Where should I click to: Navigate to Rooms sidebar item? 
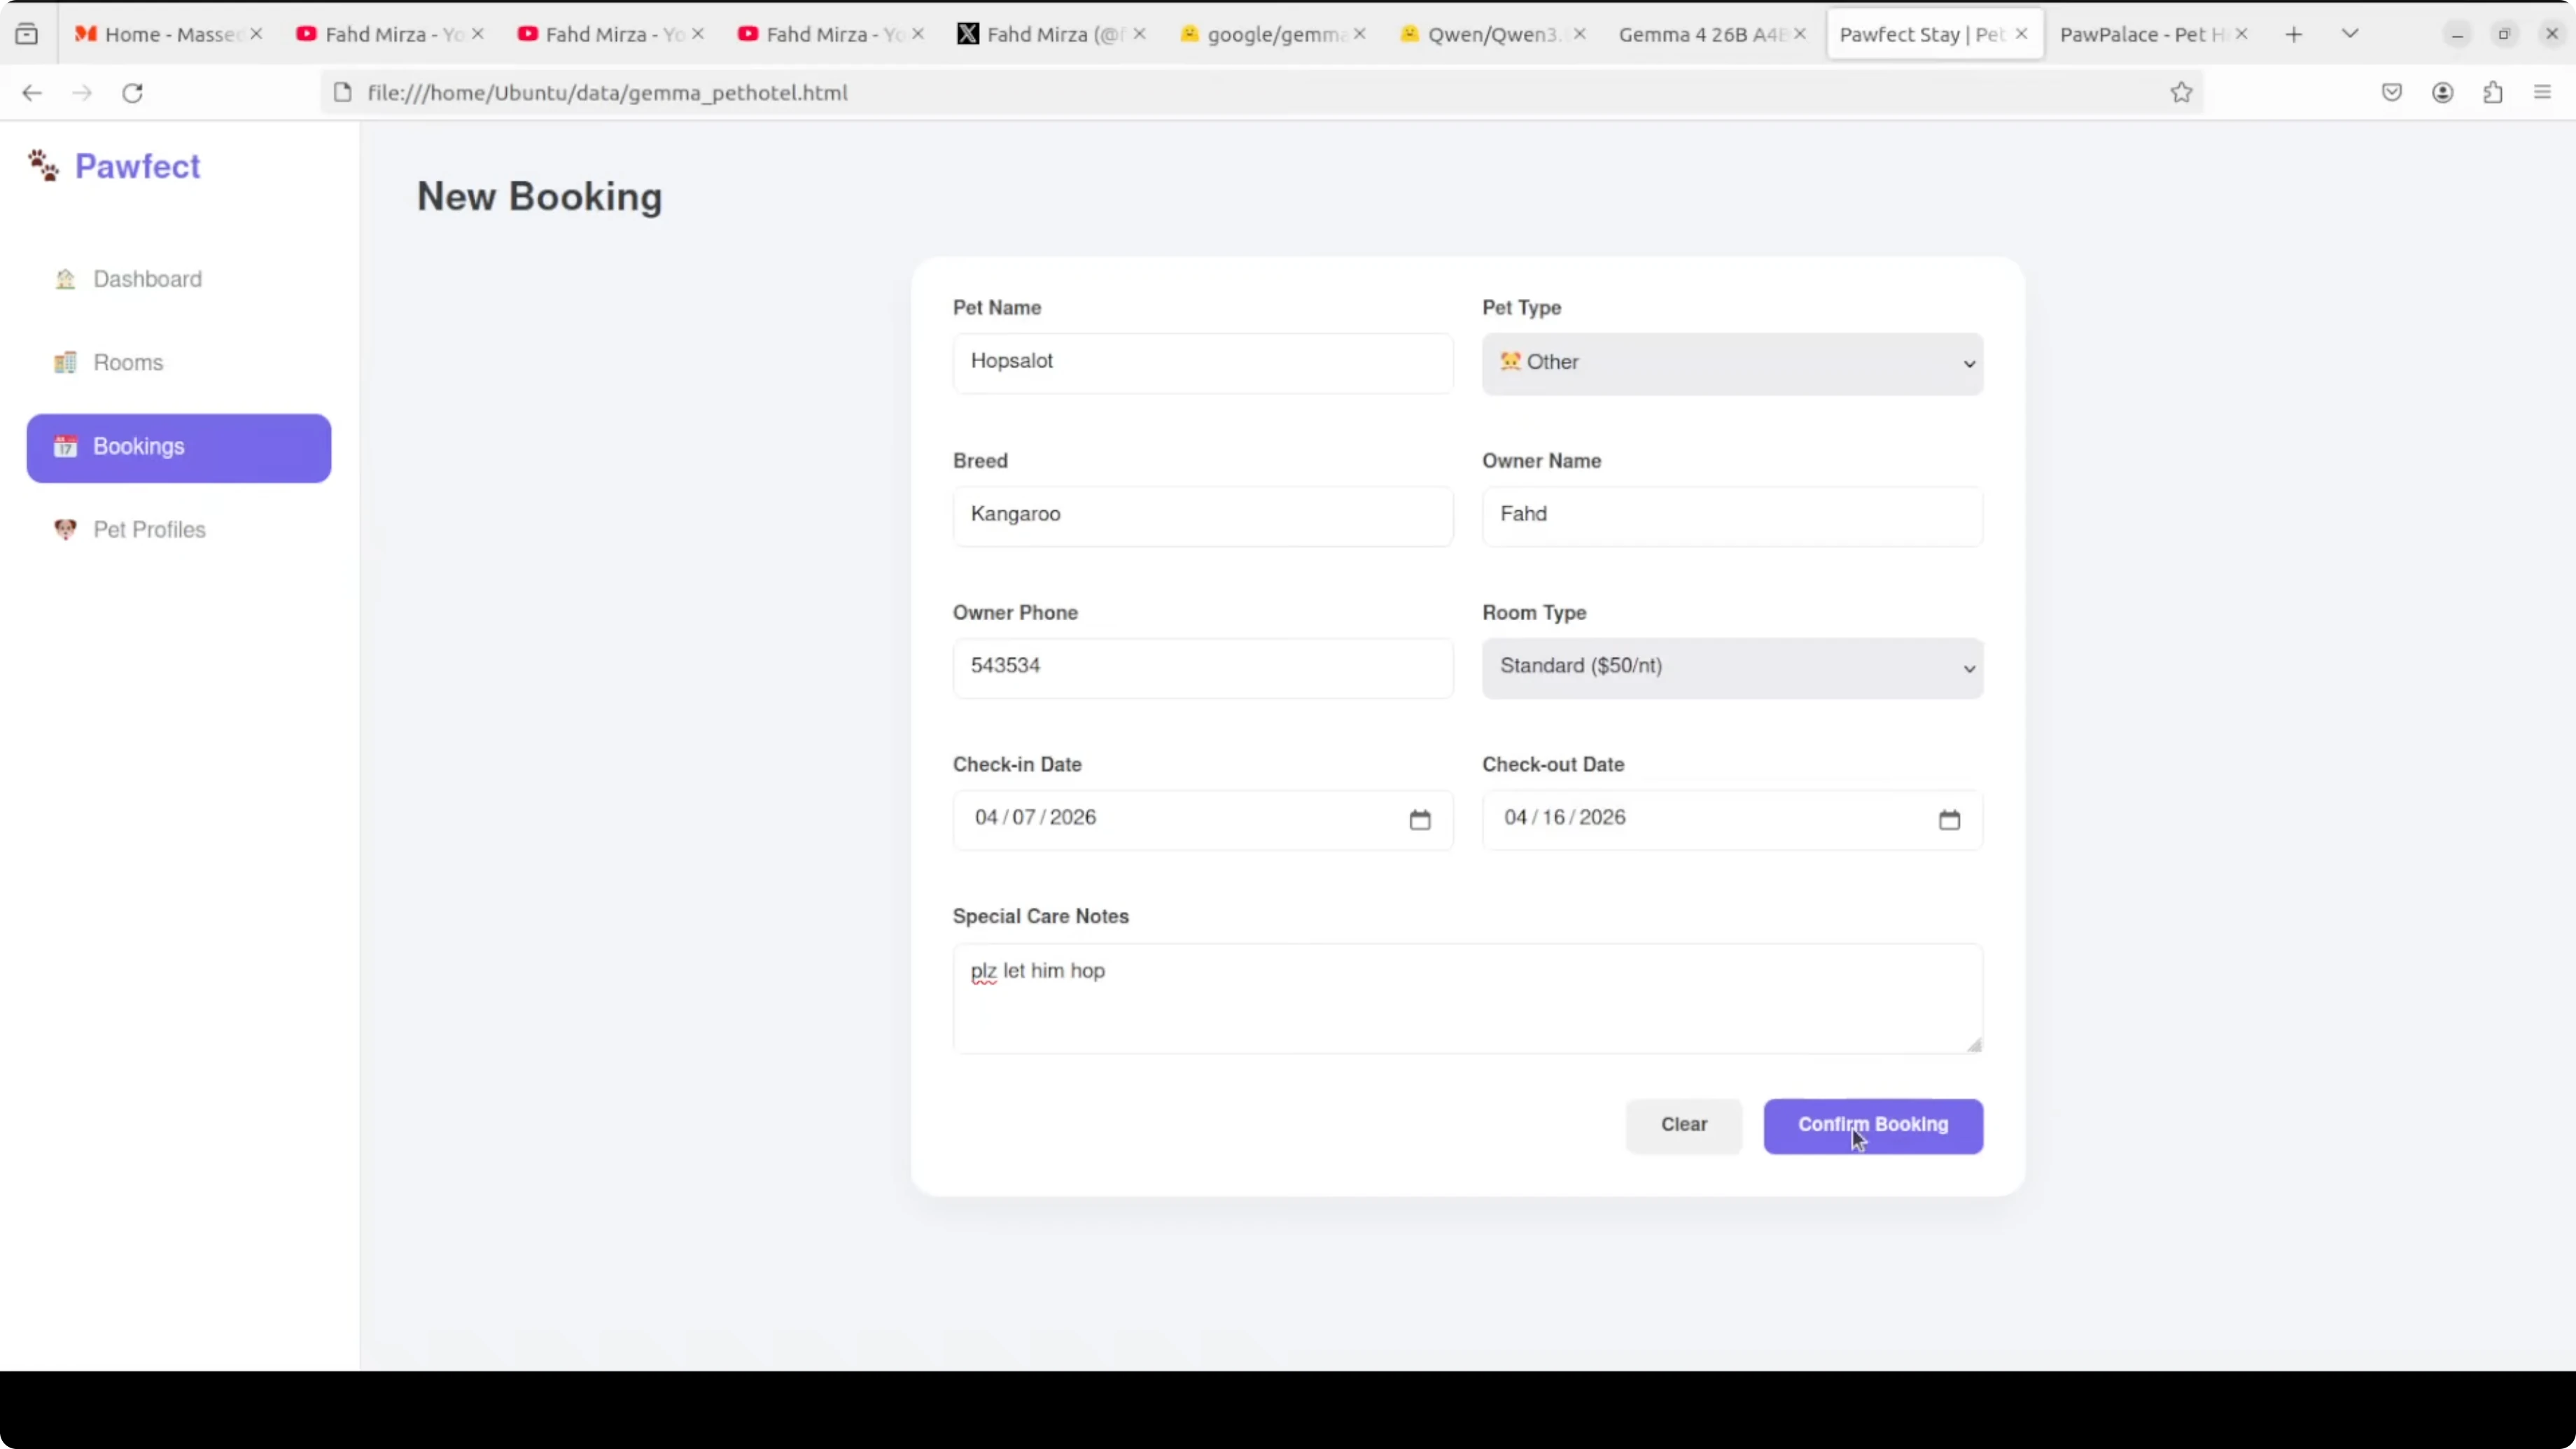128,363
